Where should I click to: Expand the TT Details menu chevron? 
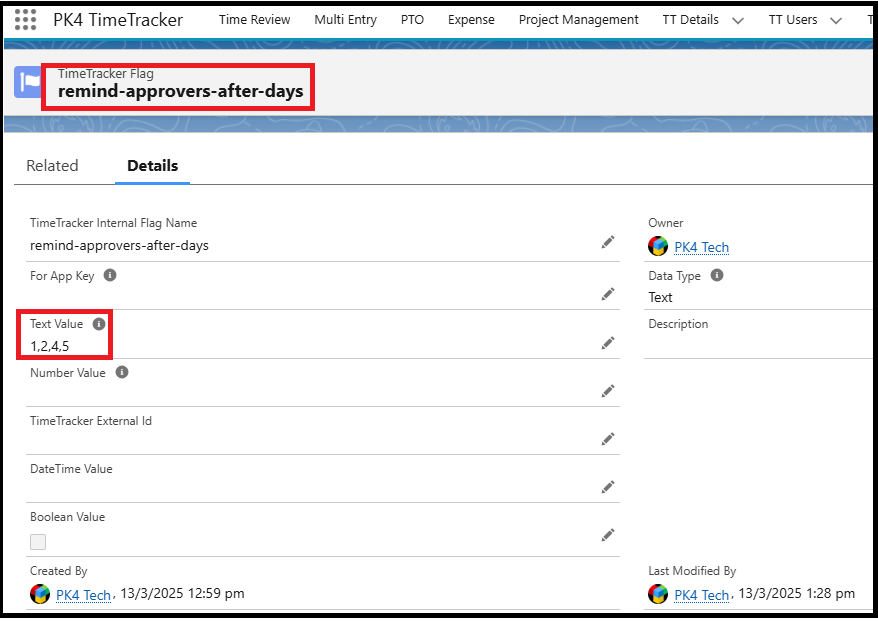(x=738, y=21)
